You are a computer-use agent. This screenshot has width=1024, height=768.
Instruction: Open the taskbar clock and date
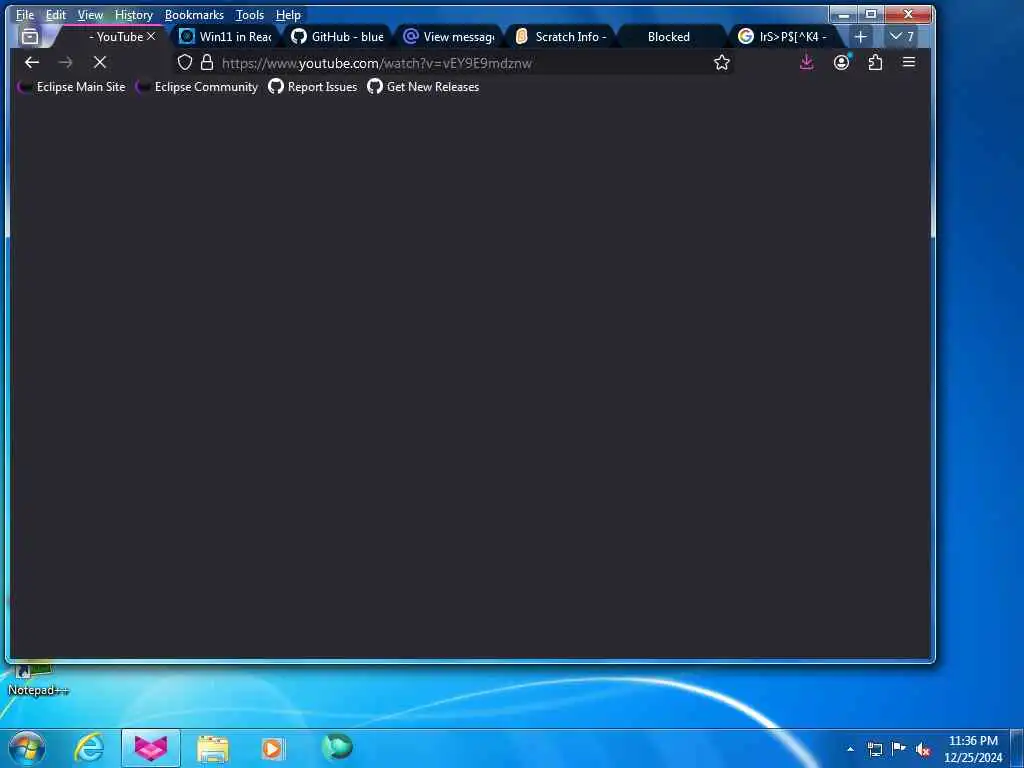(973, 749)
